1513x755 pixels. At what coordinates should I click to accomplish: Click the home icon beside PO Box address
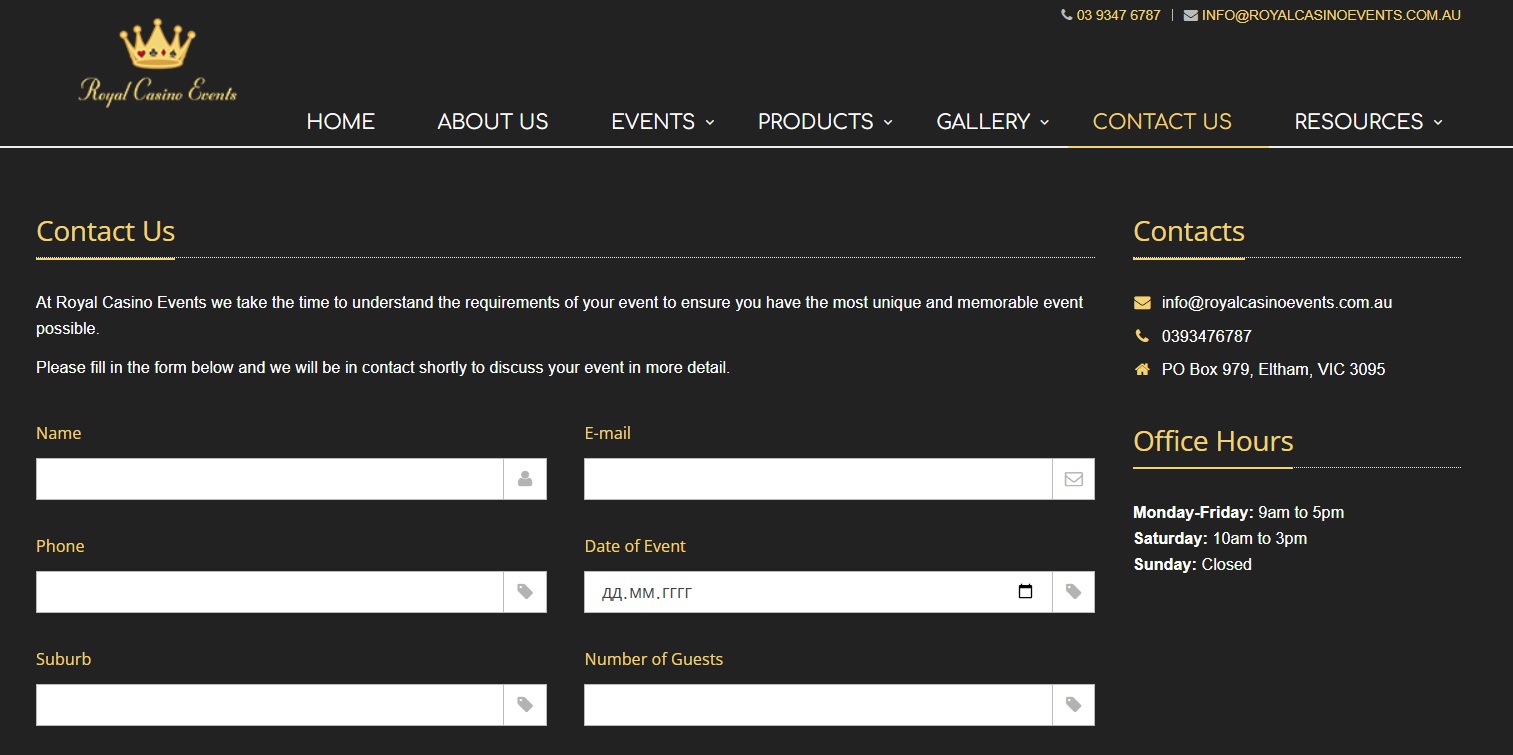pyautogui.click(x=1142, y=369)
